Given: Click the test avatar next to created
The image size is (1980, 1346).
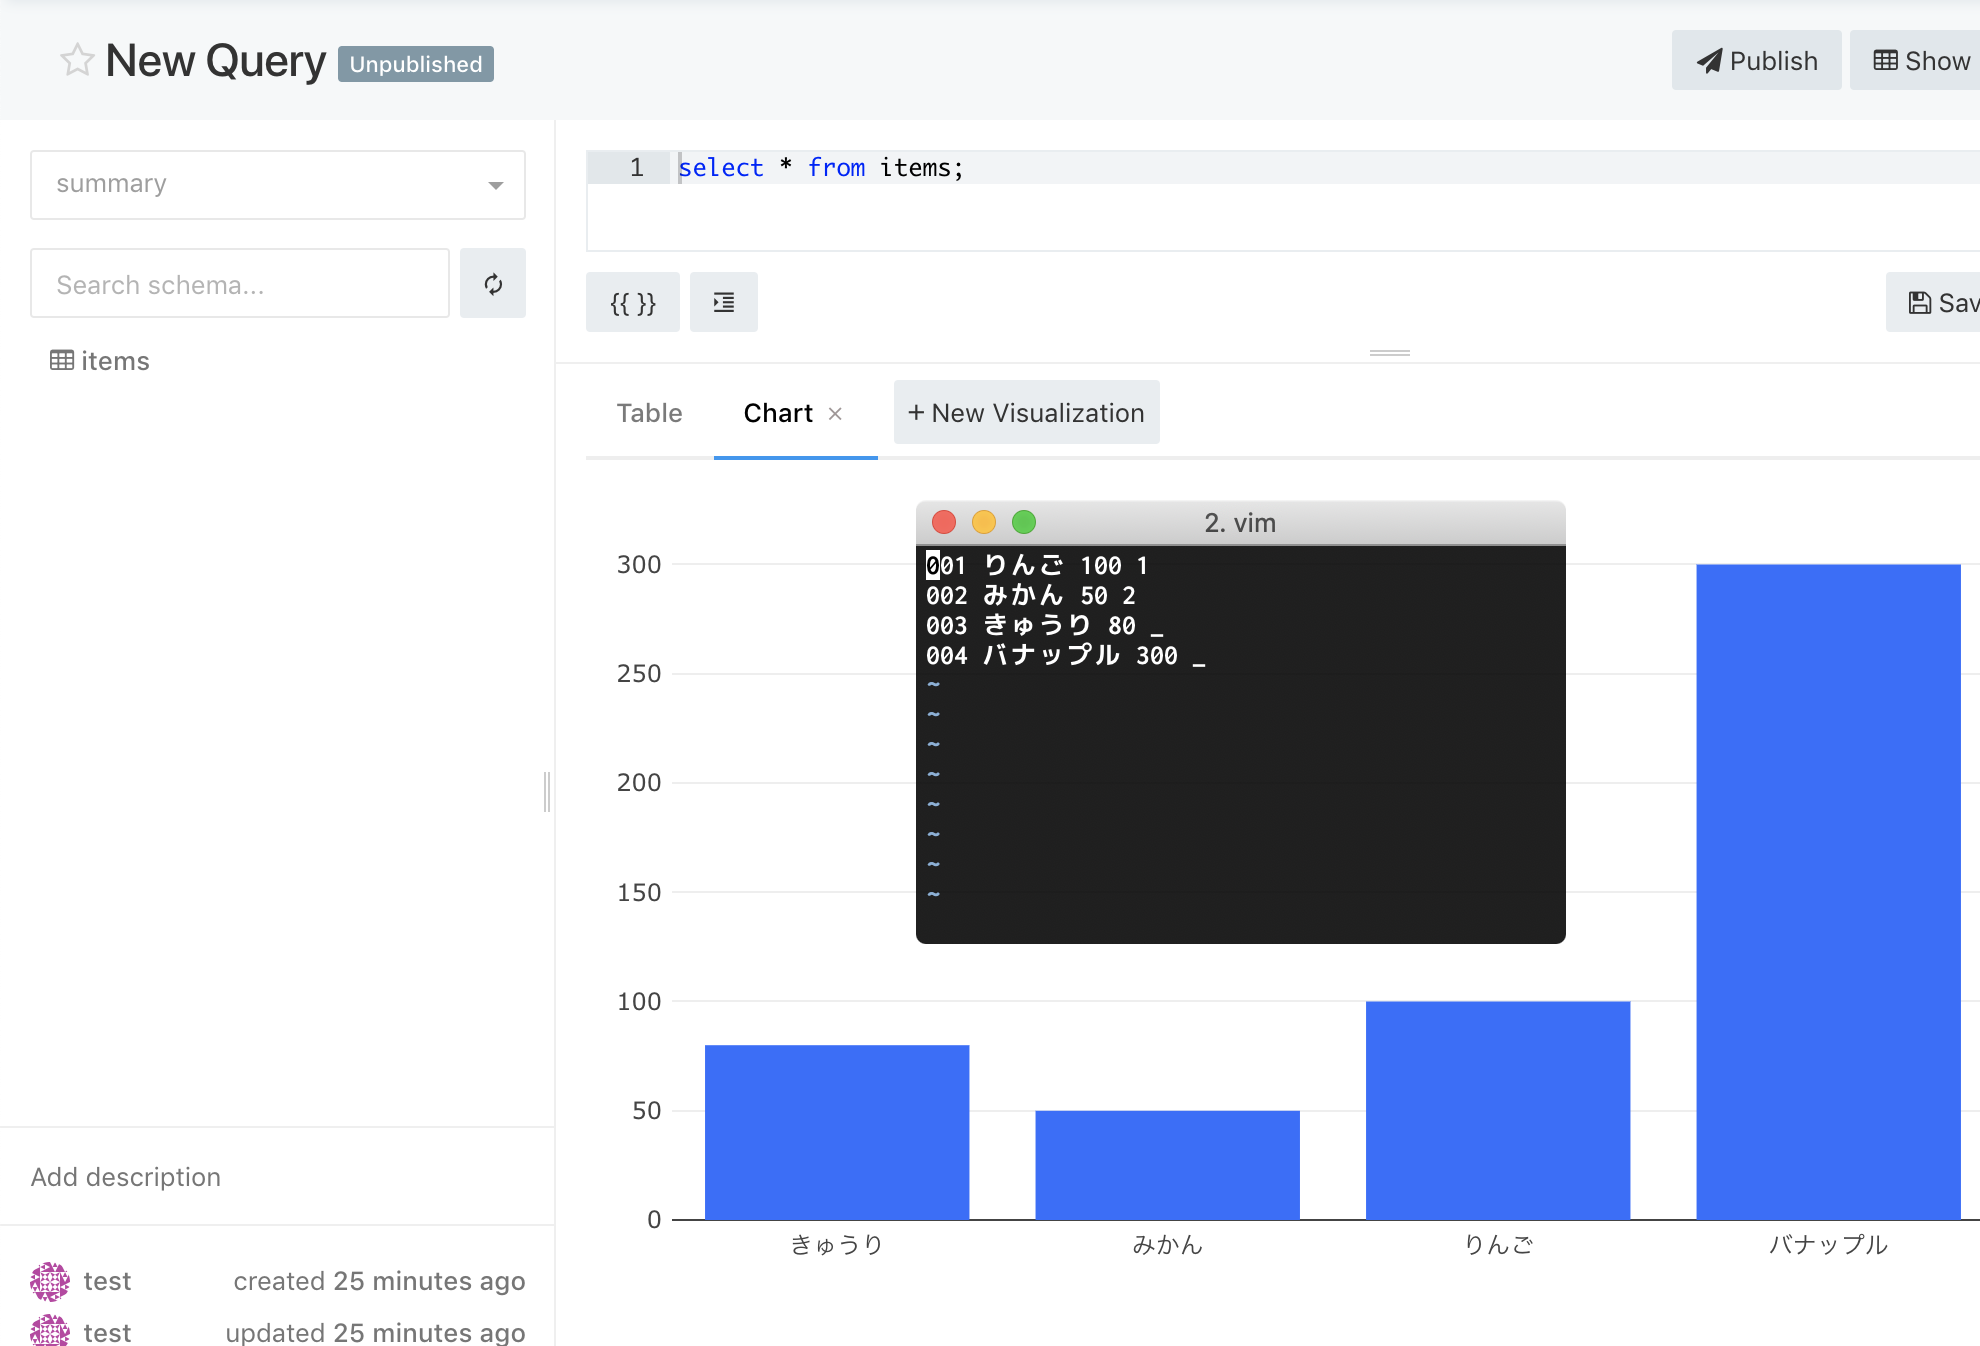Looking at the screenshot, I should click(50, 1281).
